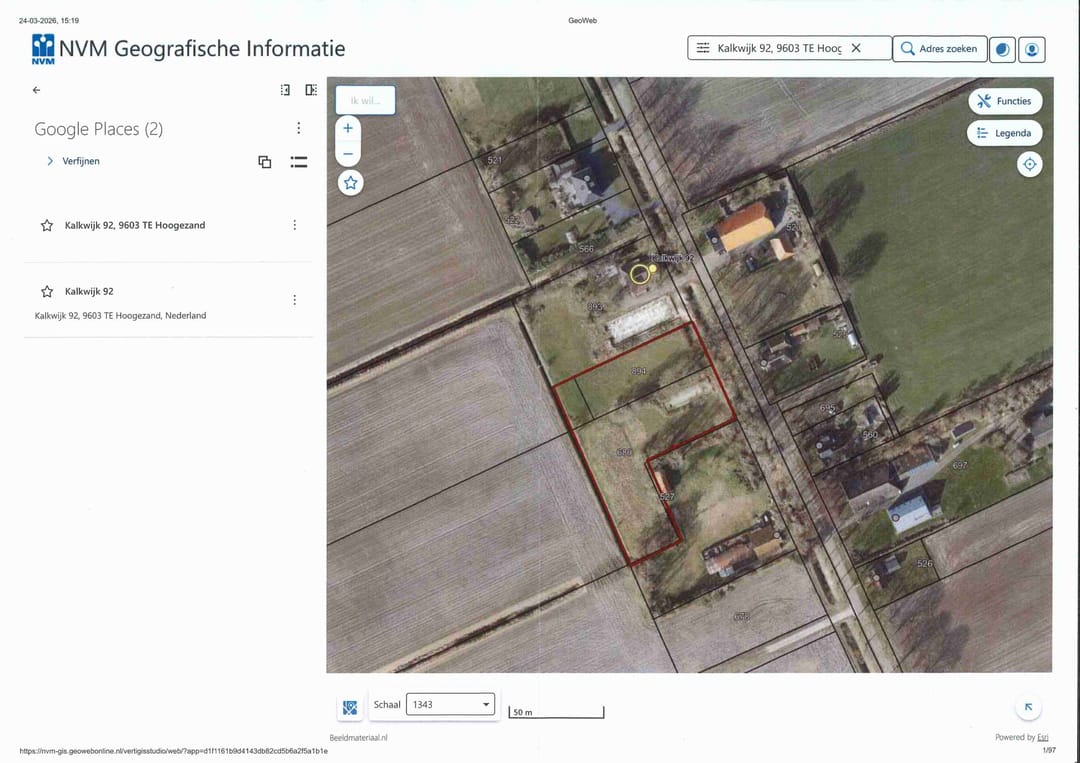Image resolution: width=1080 pixels, height=763 pixels.
Task: Clear the address search field
Action: (x=856, y=48)
